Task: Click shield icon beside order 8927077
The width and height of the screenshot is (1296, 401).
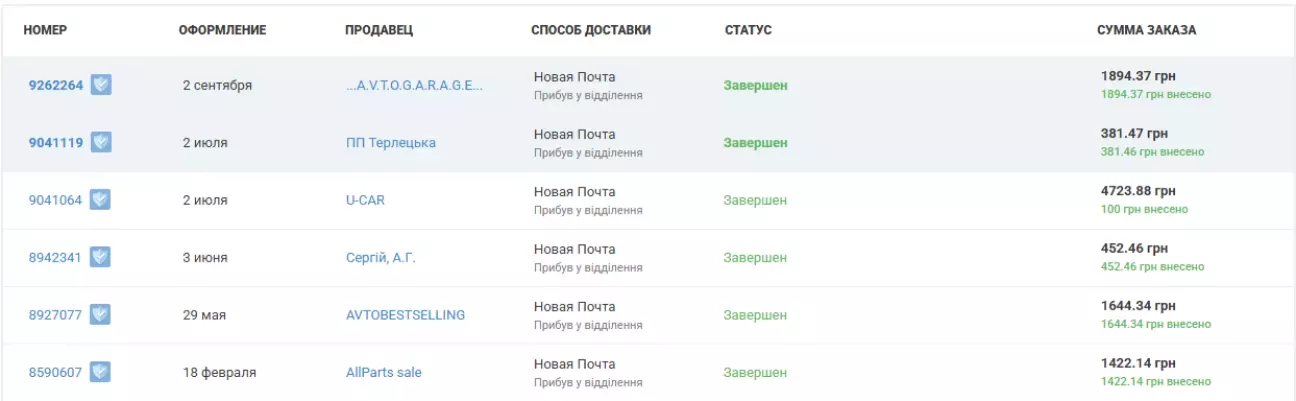Action: [101, 315]
